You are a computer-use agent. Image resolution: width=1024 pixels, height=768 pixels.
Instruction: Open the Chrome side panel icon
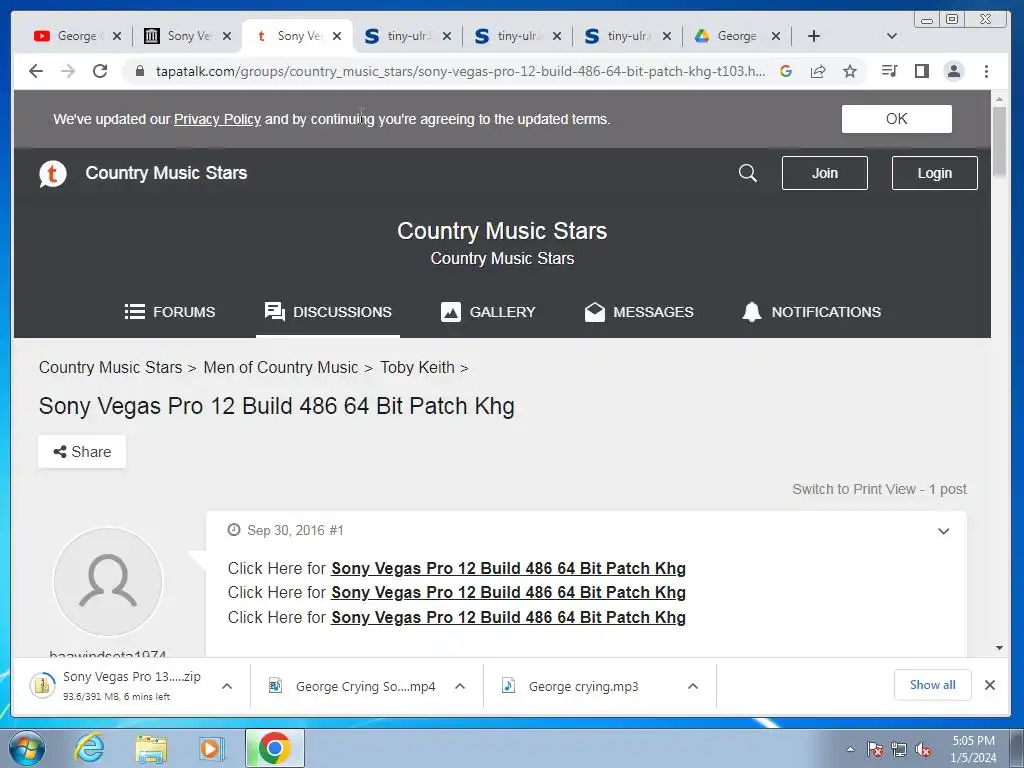tap(921, 71)
